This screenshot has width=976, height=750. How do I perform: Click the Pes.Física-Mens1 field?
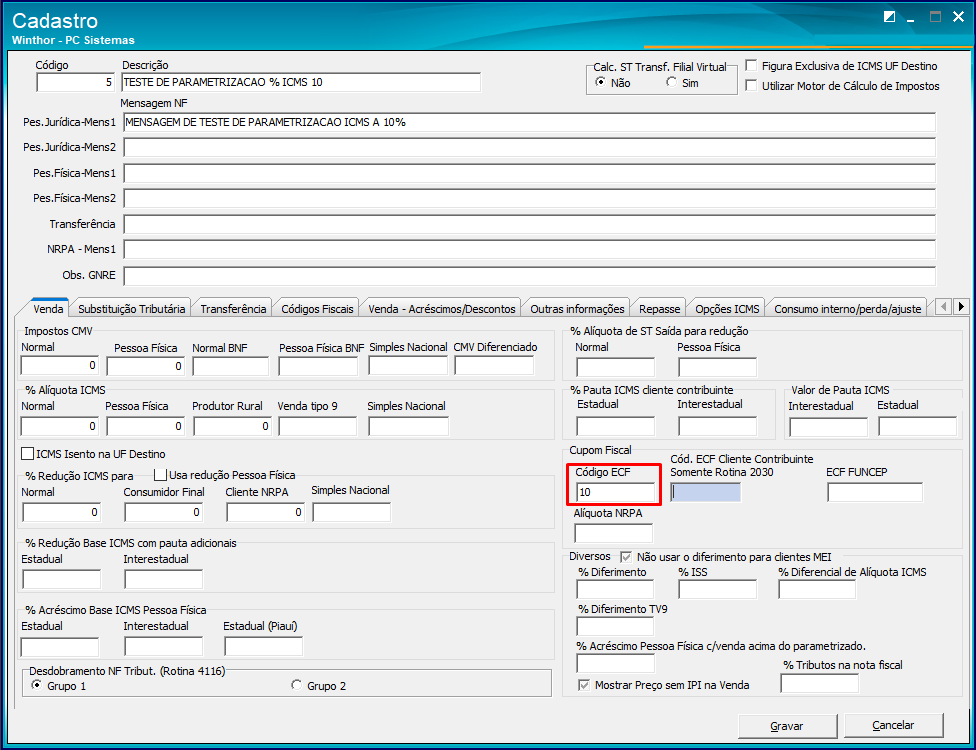pos(529,173)
